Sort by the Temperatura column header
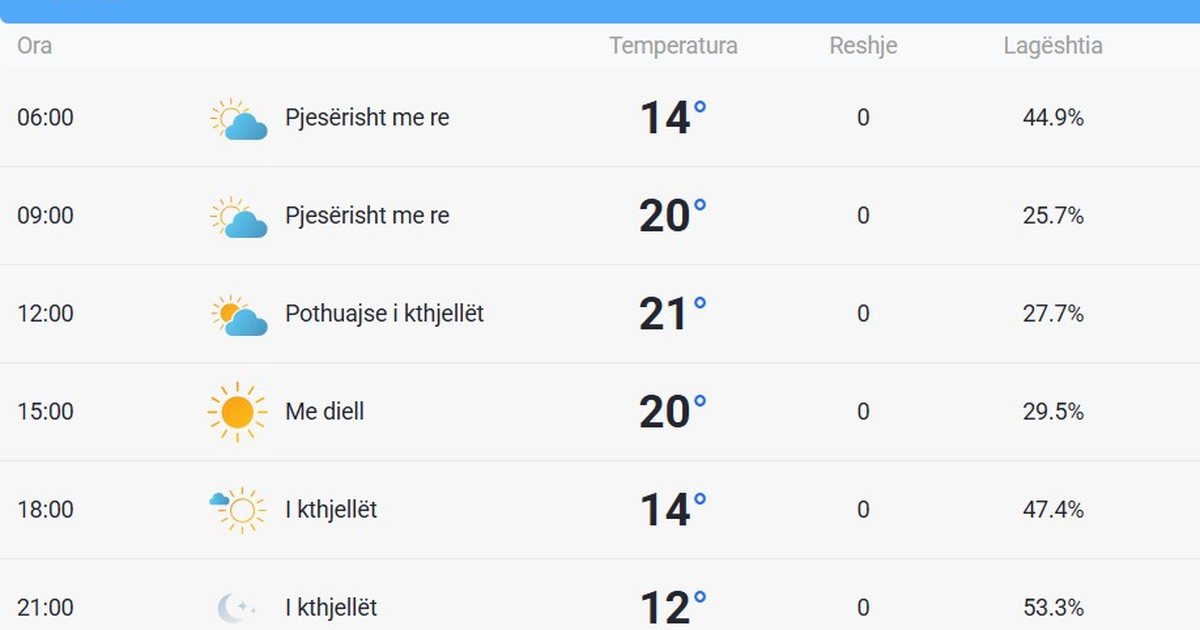The width and height of the screenshot is (1200, 630). pos(674,46)
